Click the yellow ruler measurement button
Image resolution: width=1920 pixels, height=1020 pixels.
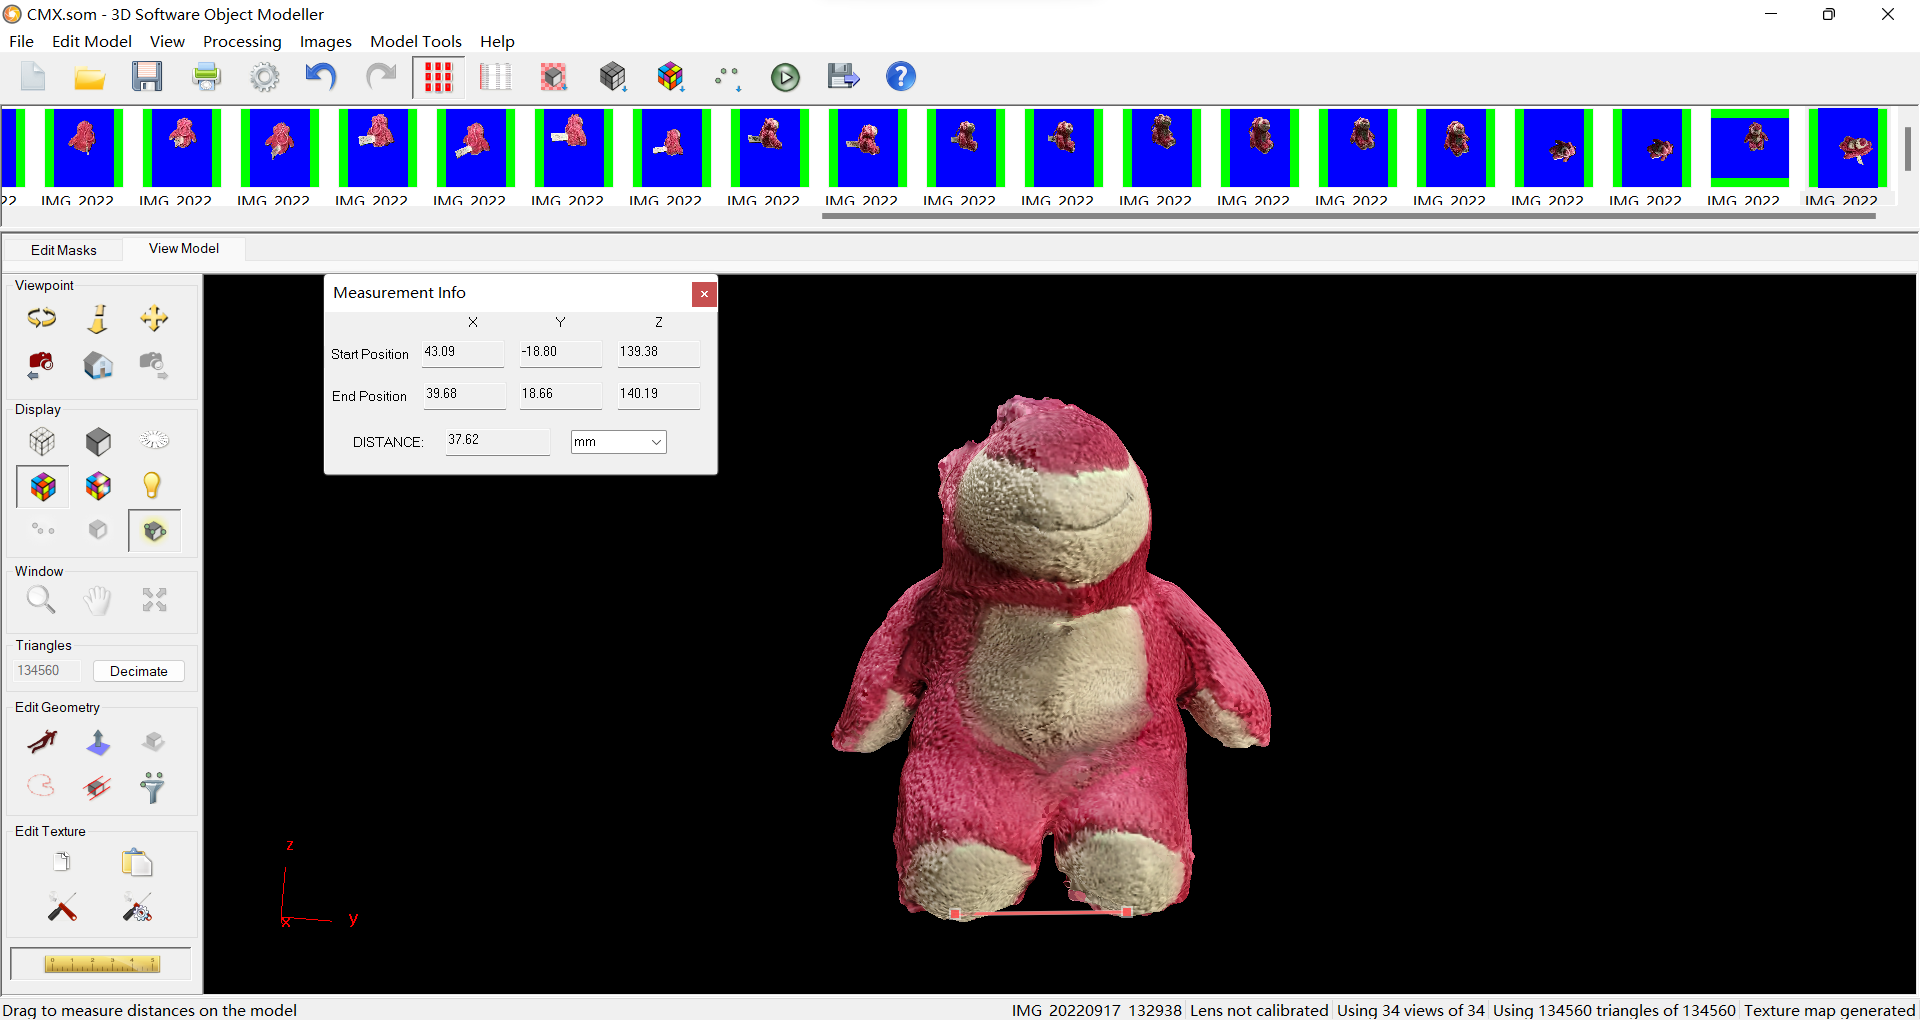[101, 964]
